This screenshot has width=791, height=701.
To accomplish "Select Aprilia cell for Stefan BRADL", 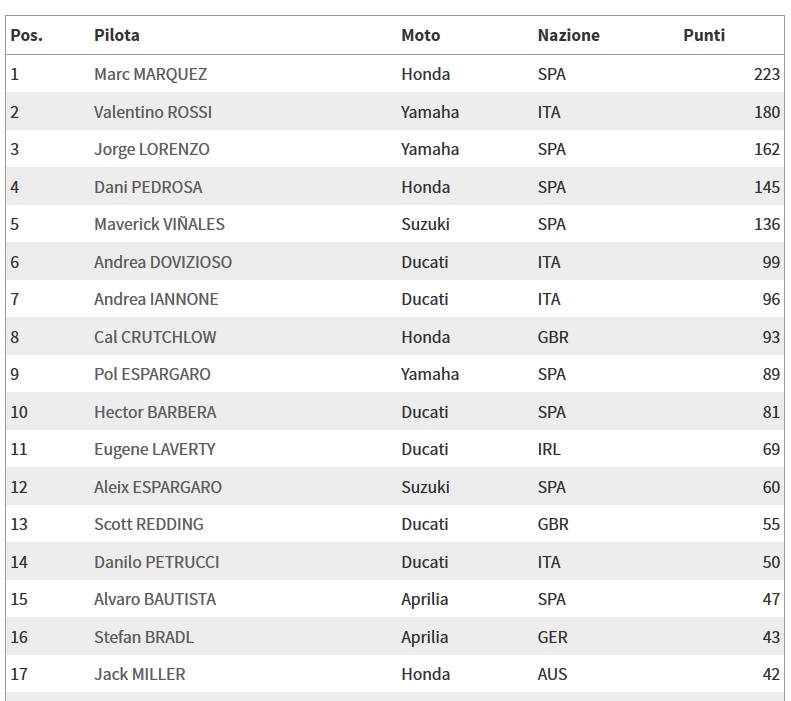I will [424, 637].
